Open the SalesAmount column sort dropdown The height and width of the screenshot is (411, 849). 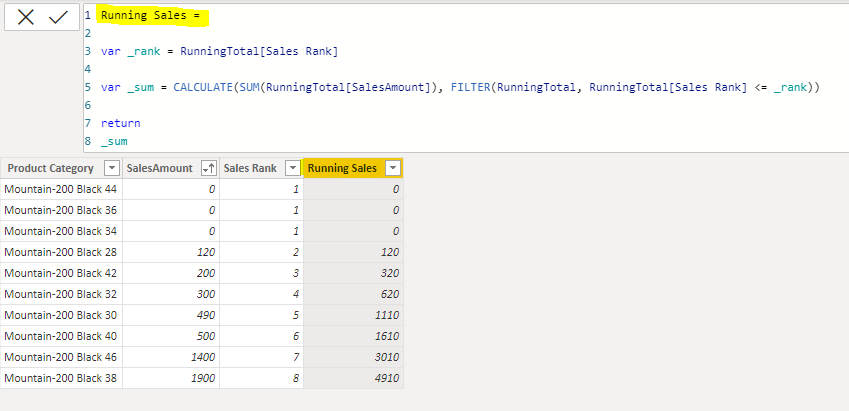[x=208, y=168]
